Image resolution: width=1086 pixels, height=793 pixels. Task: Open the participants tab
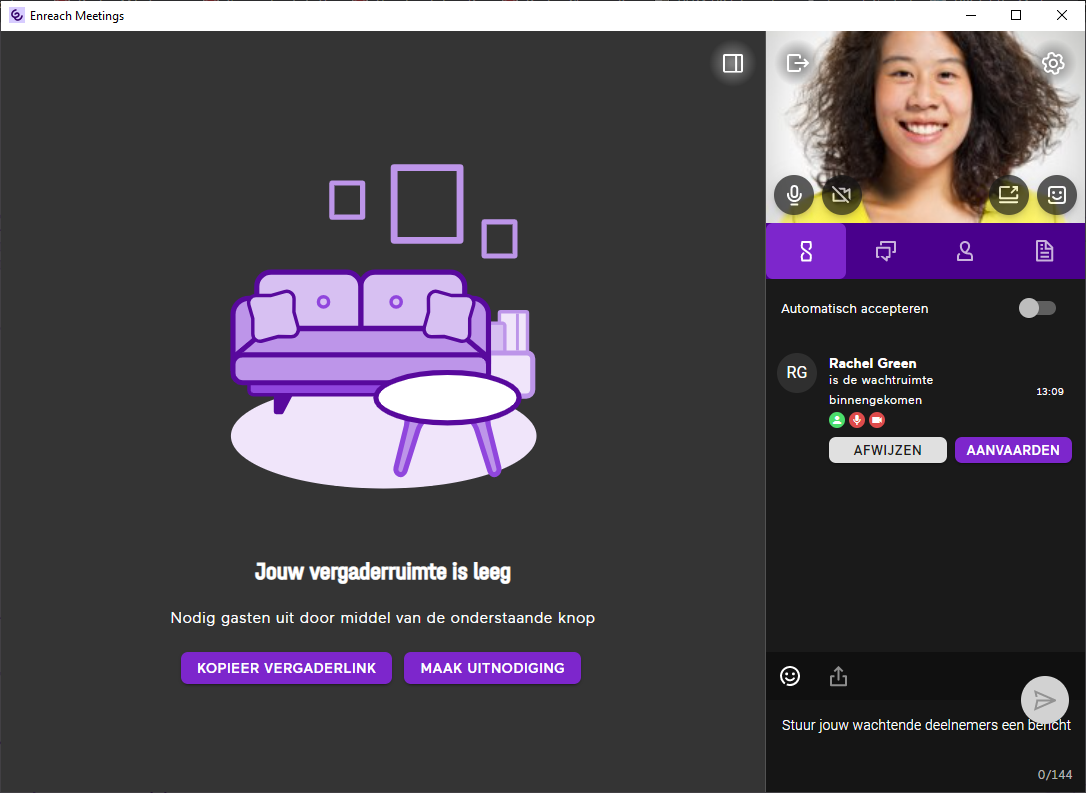point(965,251)
